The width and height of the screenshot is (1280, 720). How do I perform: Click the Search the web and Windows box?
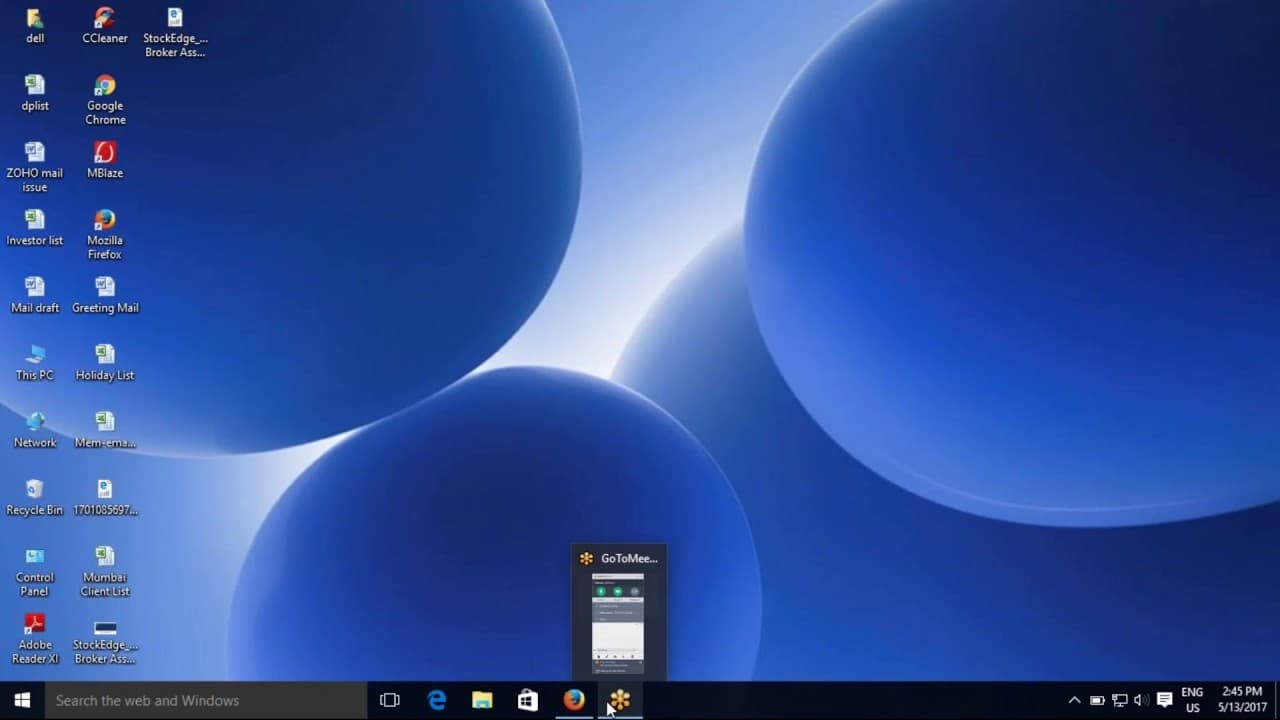pyautogui.click(x=206, y=700)
